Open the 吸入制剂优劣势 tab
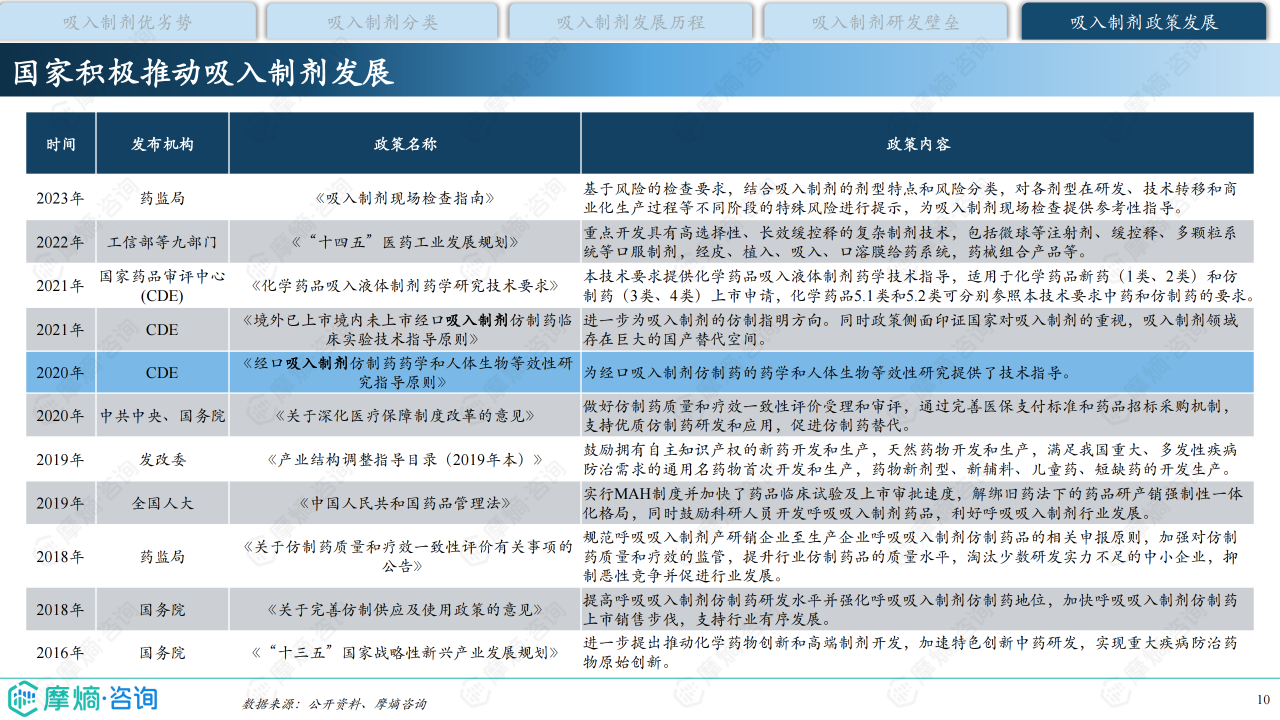The image size is (1280, 720). (x=128, y=22)
